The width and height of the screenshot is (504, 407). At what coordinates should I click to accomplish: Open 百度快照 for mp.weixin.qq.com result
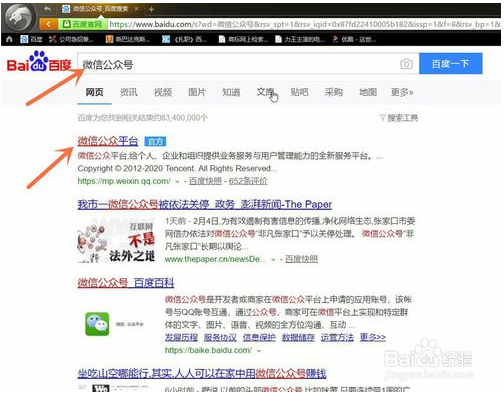(x=205, y=181)
